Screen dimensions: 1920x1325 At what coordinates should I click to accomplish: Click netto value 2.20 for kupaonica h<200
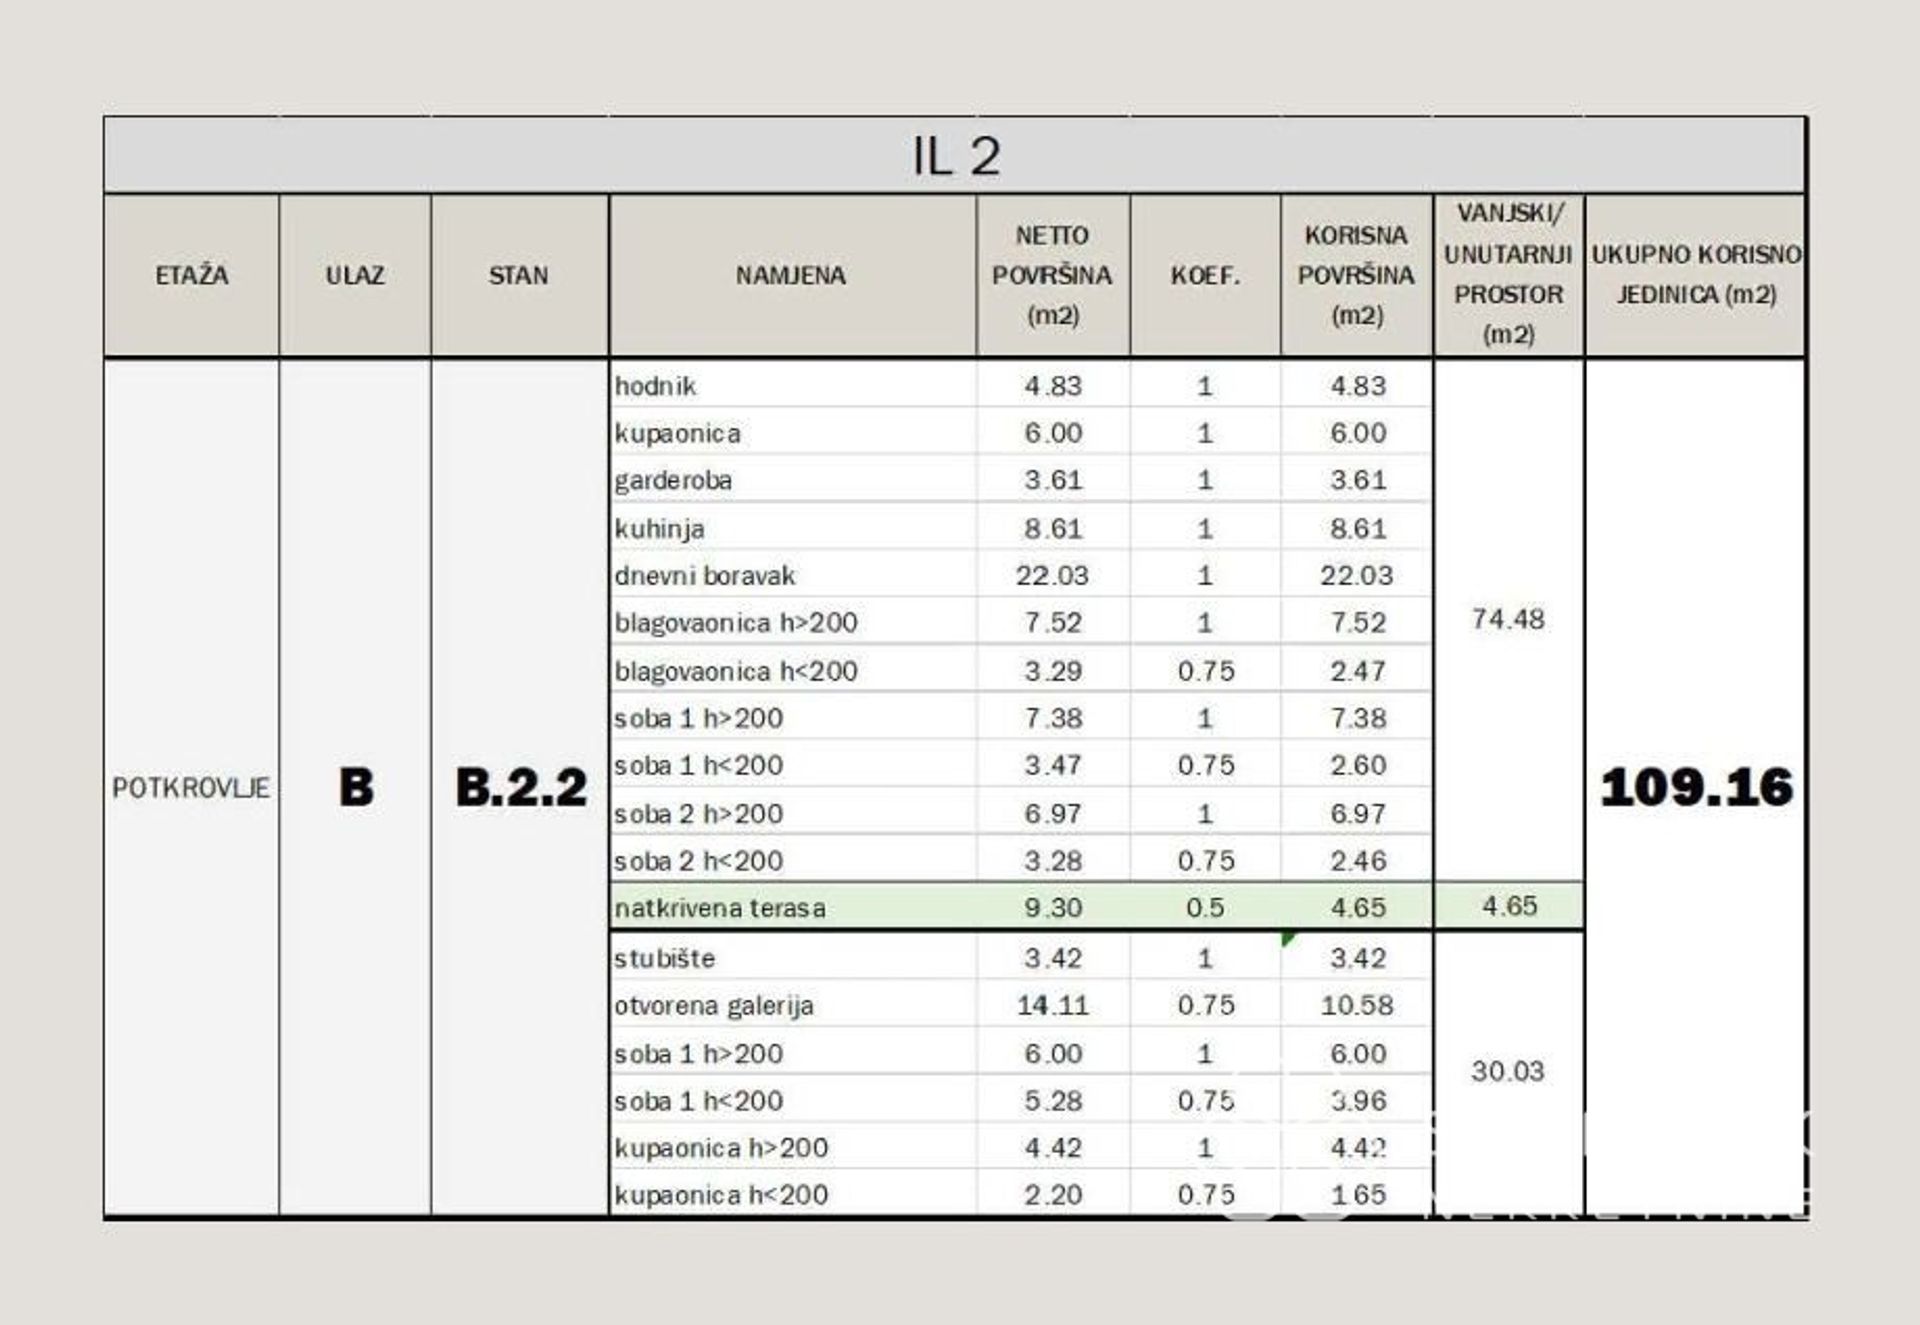(1052, 1195)
